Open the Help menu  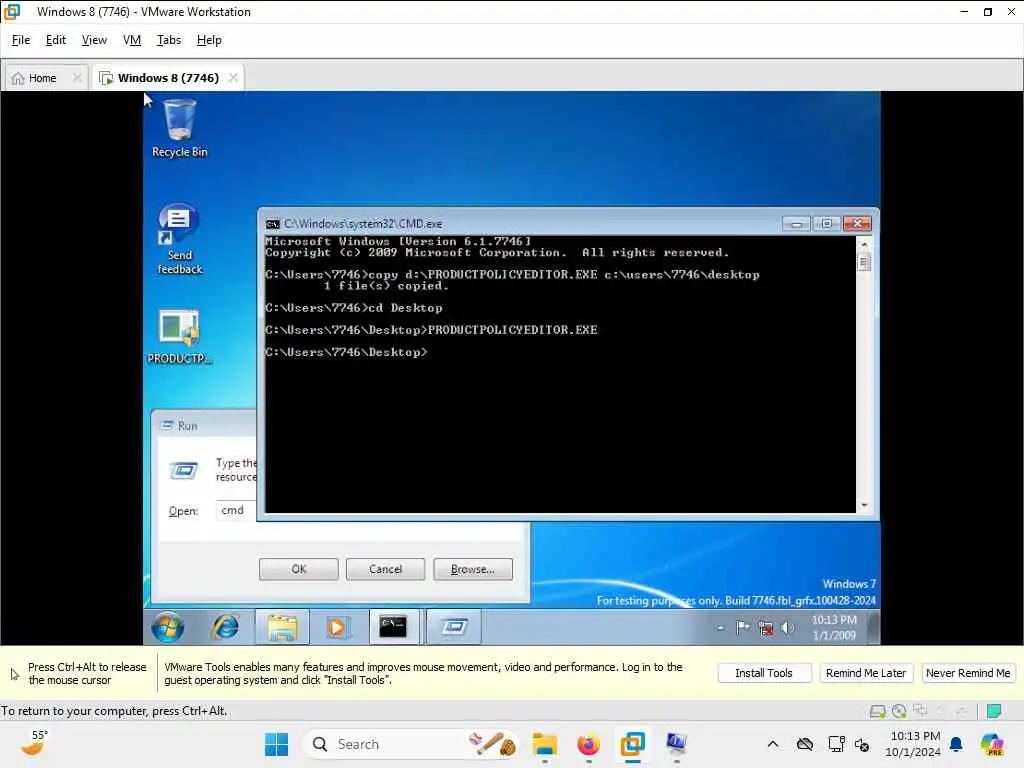(209, 40)
